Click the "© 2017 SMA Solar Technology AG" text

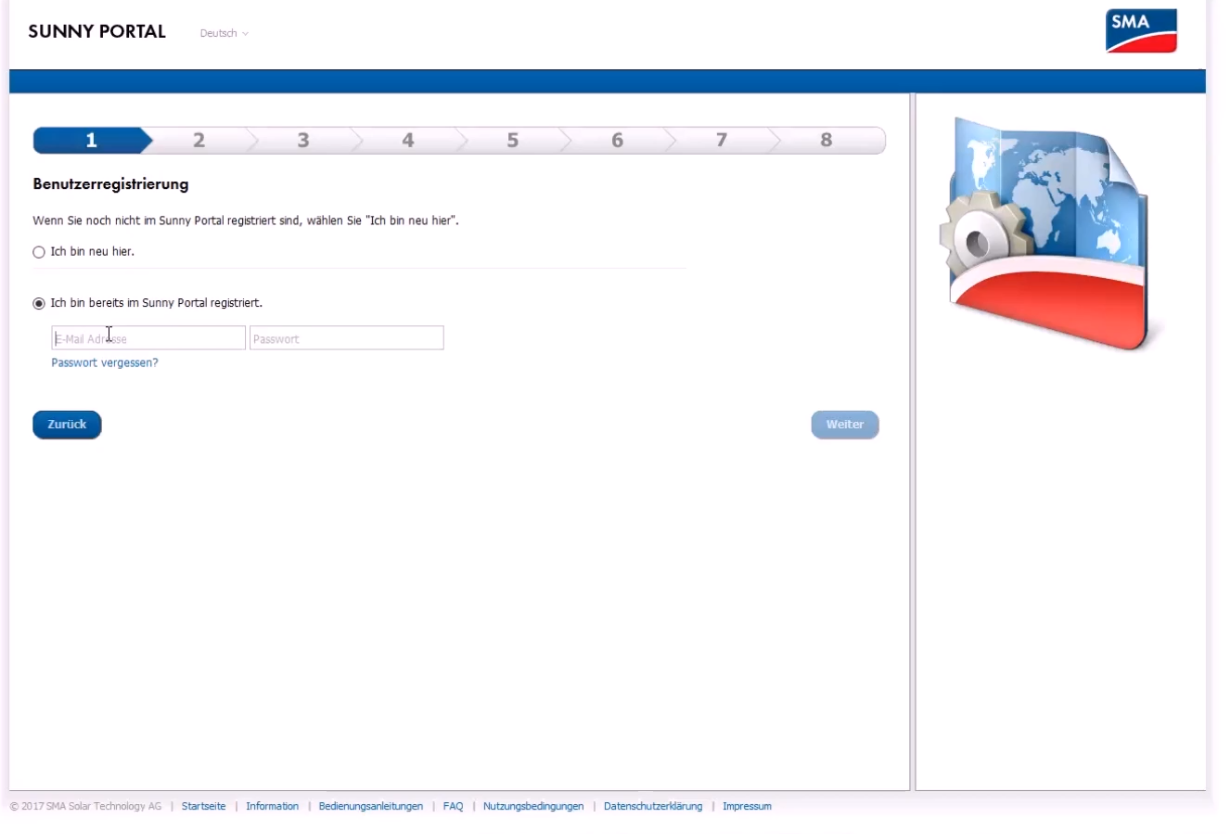pyautogui.click(x=86, y=806)
